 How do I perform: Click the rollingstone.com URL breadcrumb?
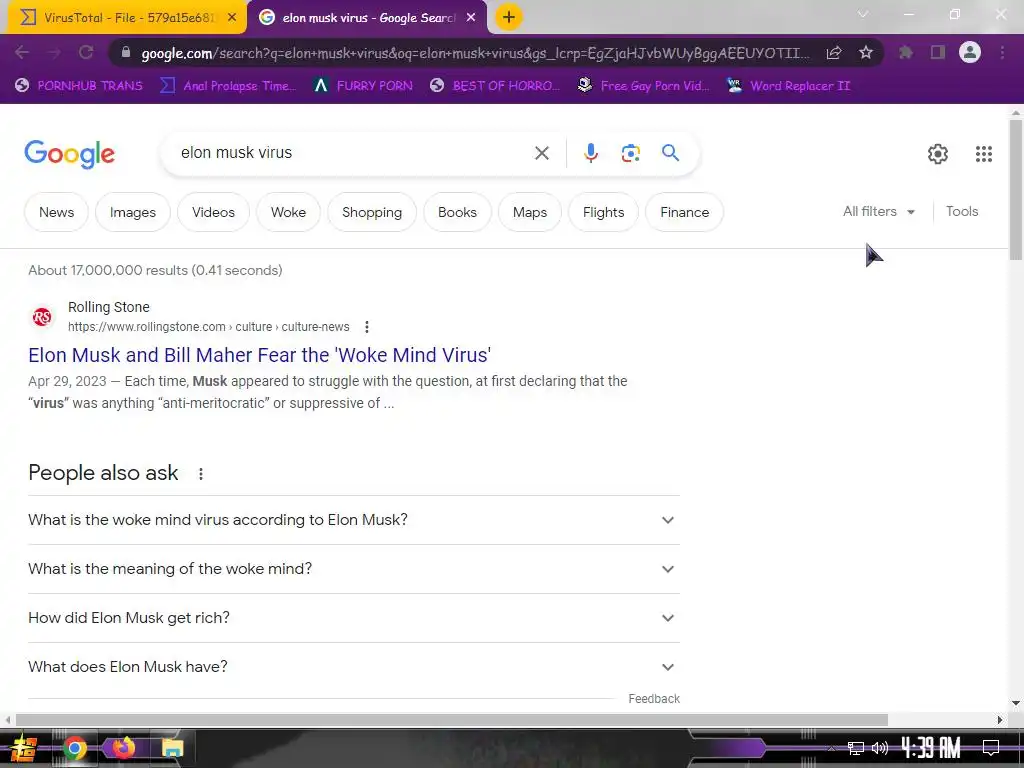point(208,327)
